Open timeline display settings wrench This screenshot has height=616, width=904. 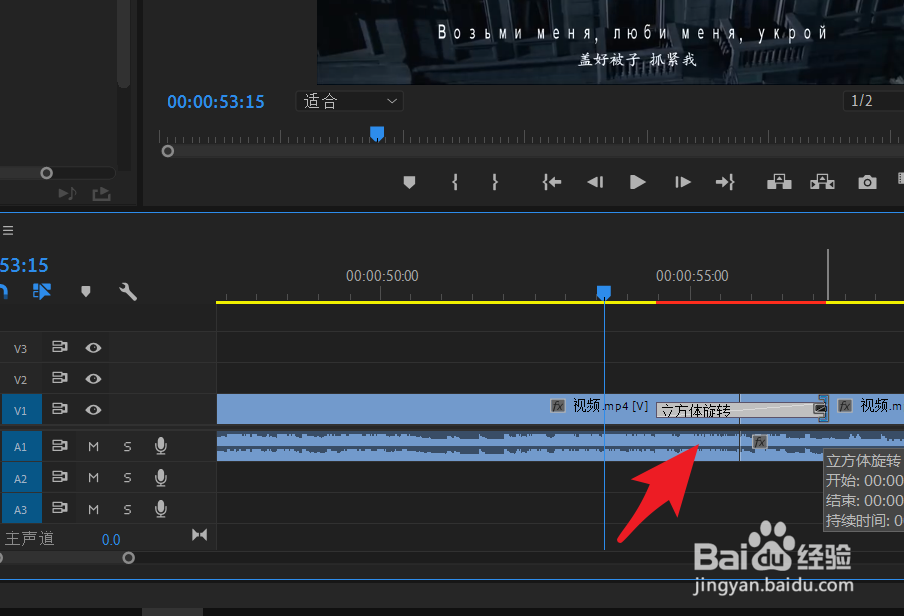pos(127,292)
